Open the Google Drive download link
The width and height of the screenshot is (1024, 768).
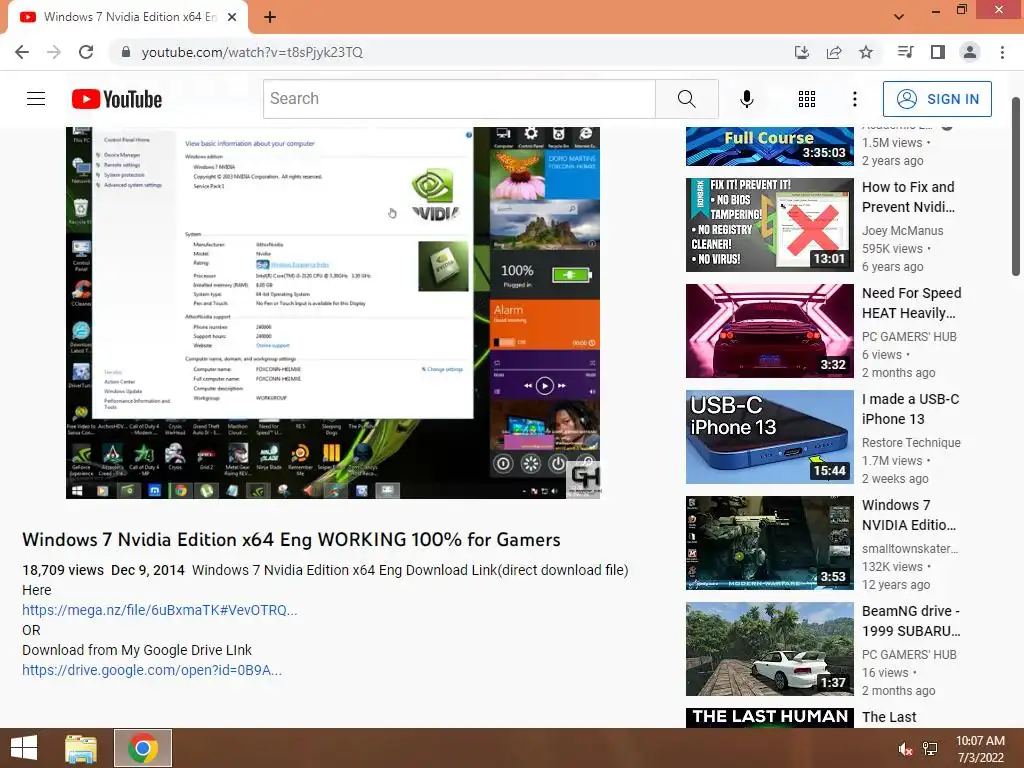[152, 670]
